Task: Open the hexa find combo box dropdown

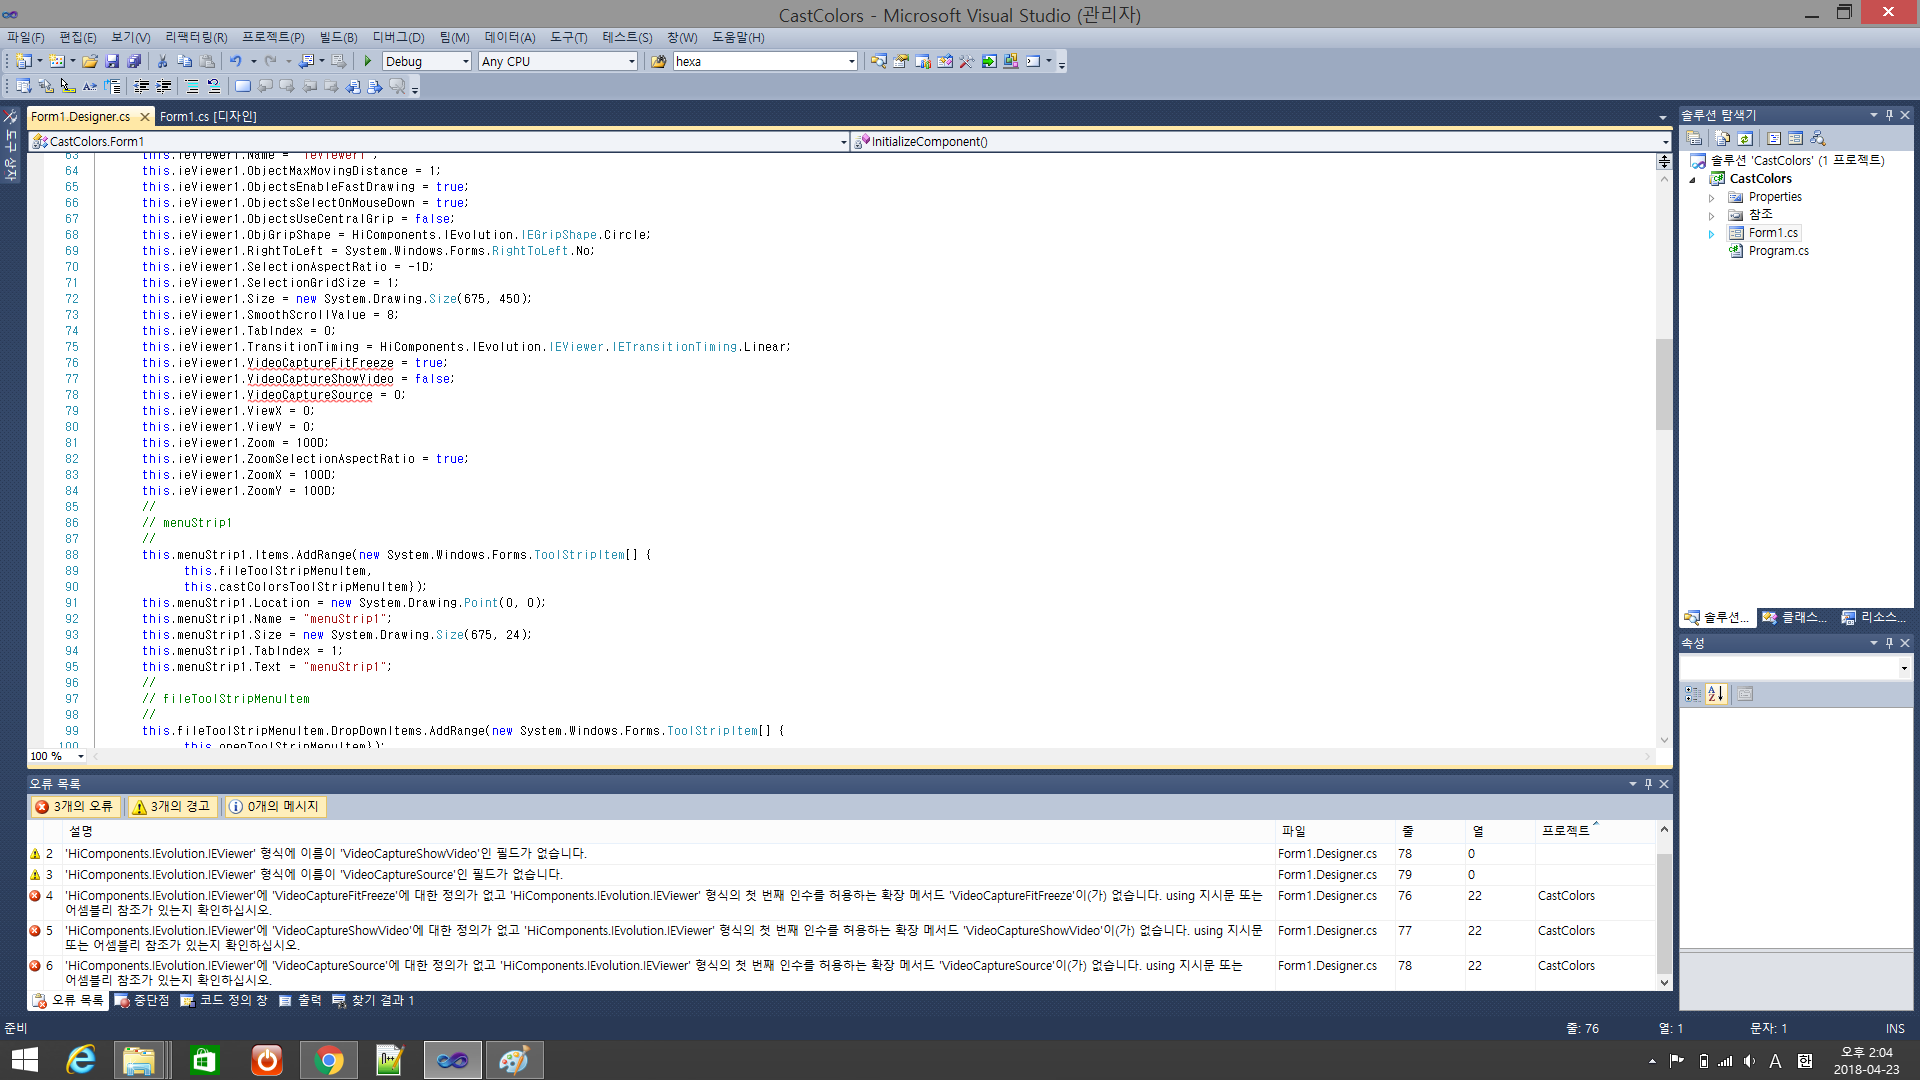Action: coord(852,61)
